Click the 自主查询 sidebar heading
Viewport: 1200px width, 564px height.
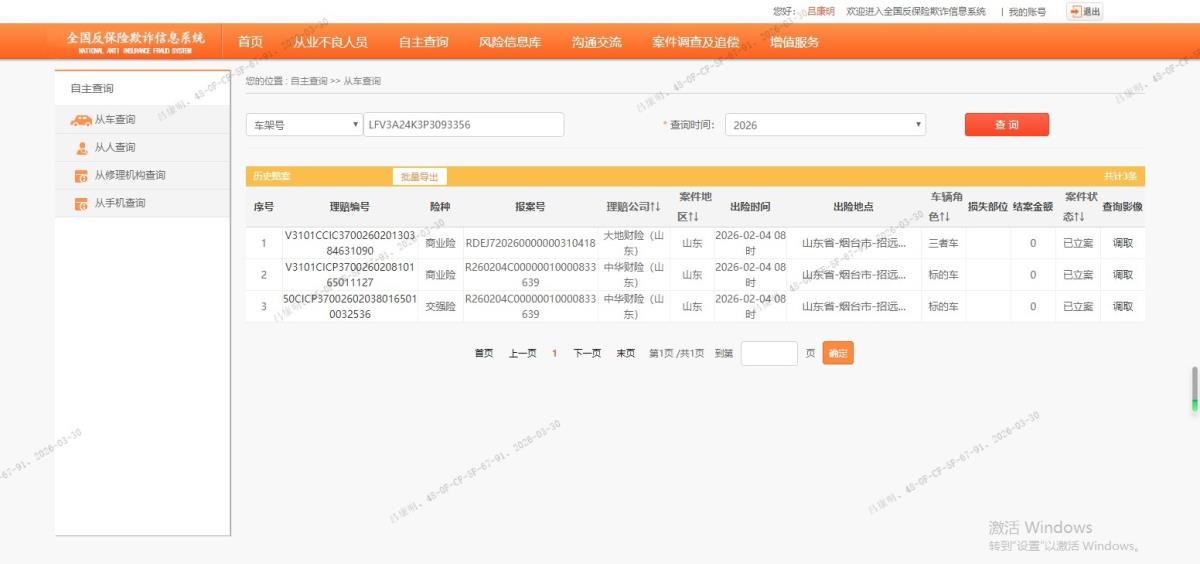tap(92, 89)
